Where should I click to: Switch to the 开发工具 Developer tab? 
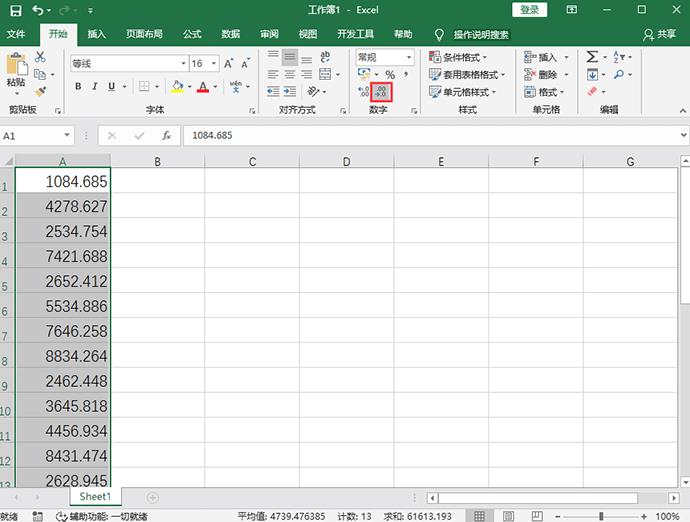point(355,34)
